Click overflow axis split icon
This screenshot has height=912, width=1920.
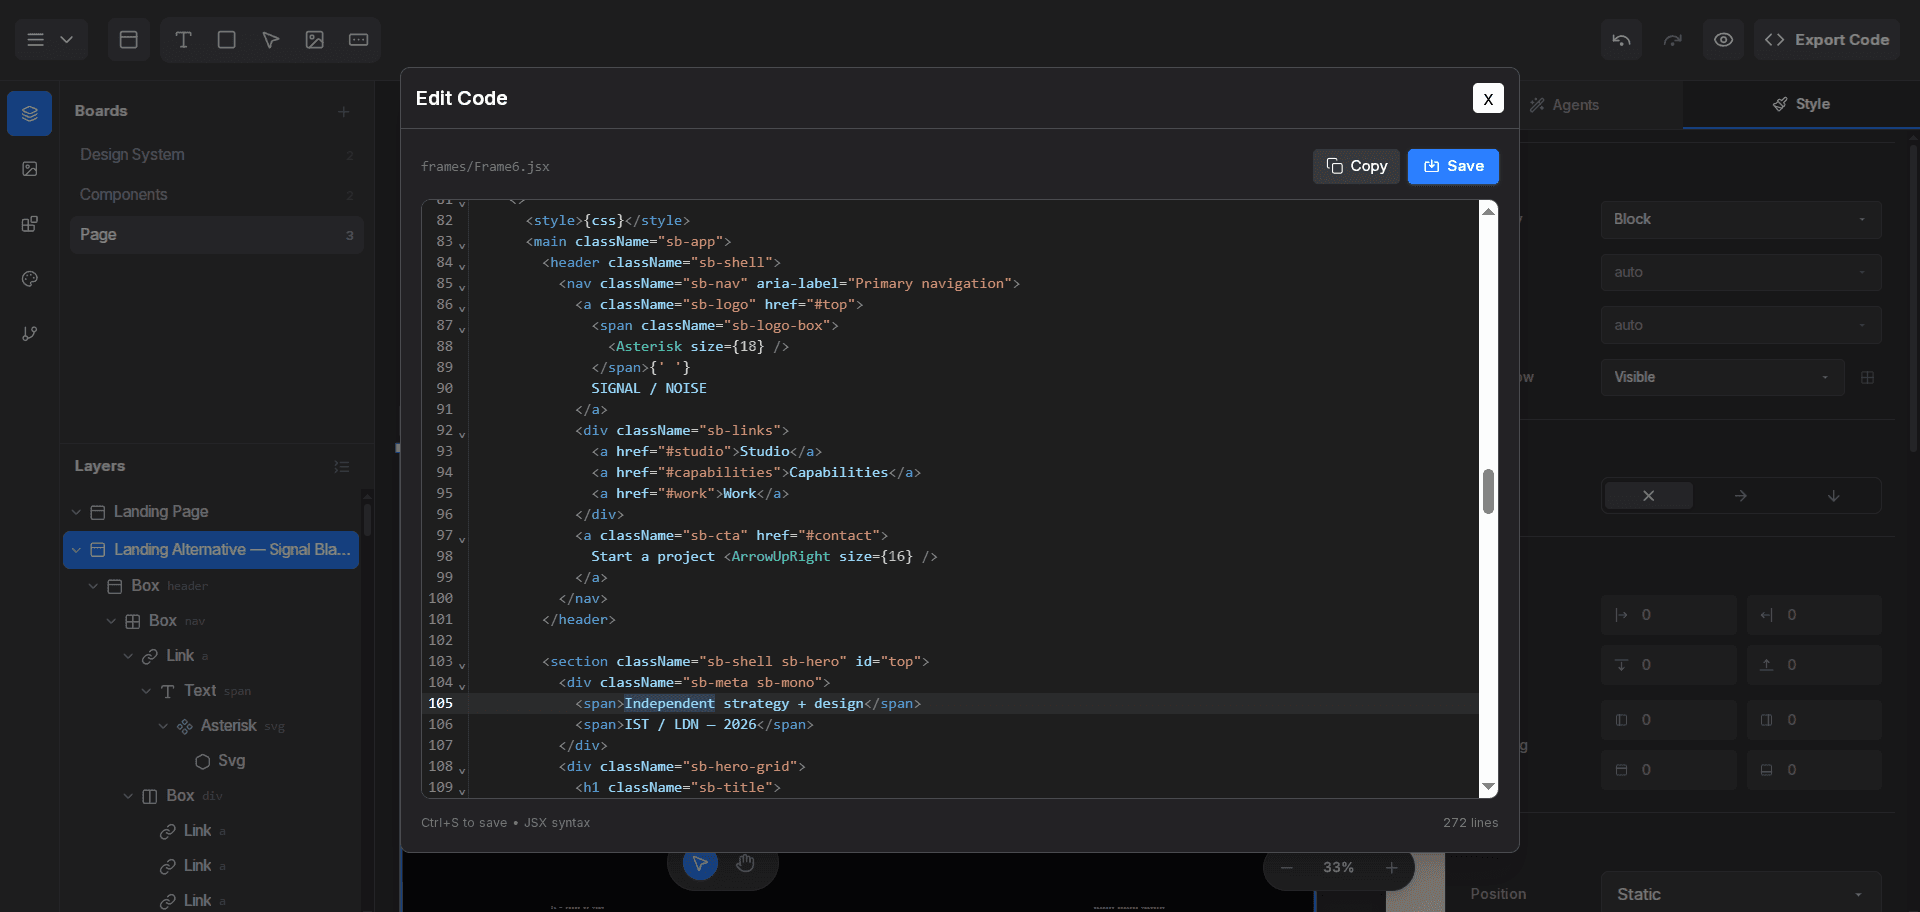pyautogui.click(x=1867, y=378)
